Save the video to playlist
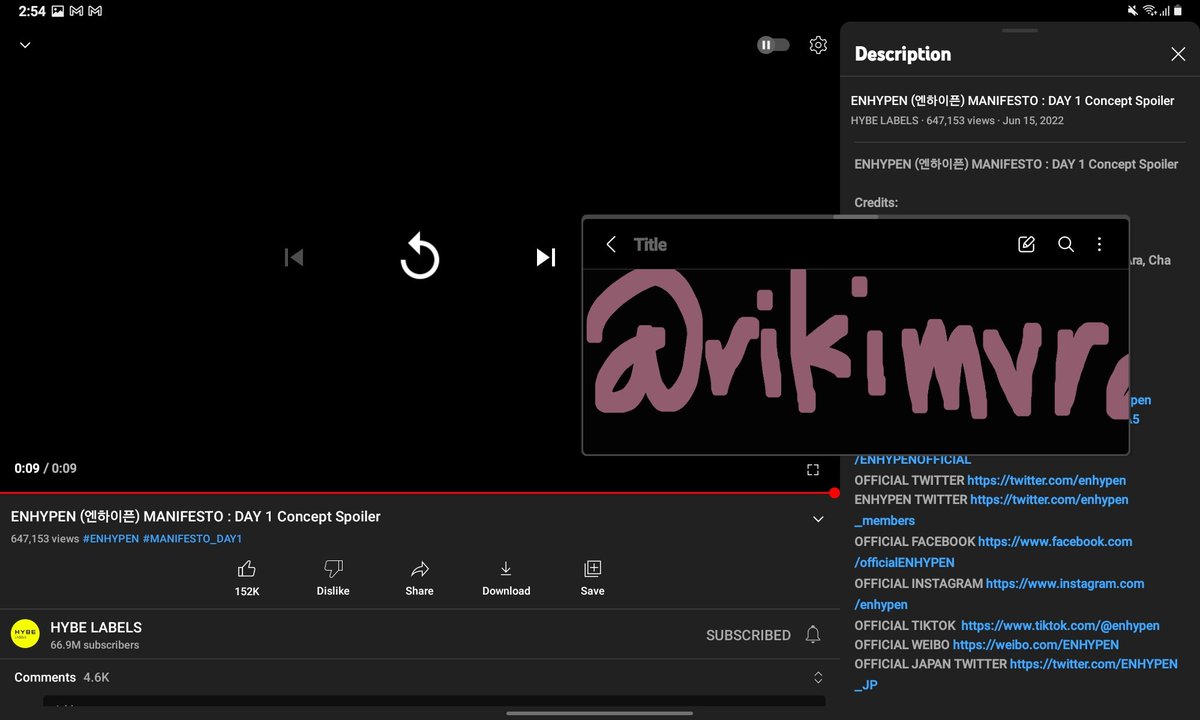Screen dimensions: 1200x720 click(x=592, y=569)
